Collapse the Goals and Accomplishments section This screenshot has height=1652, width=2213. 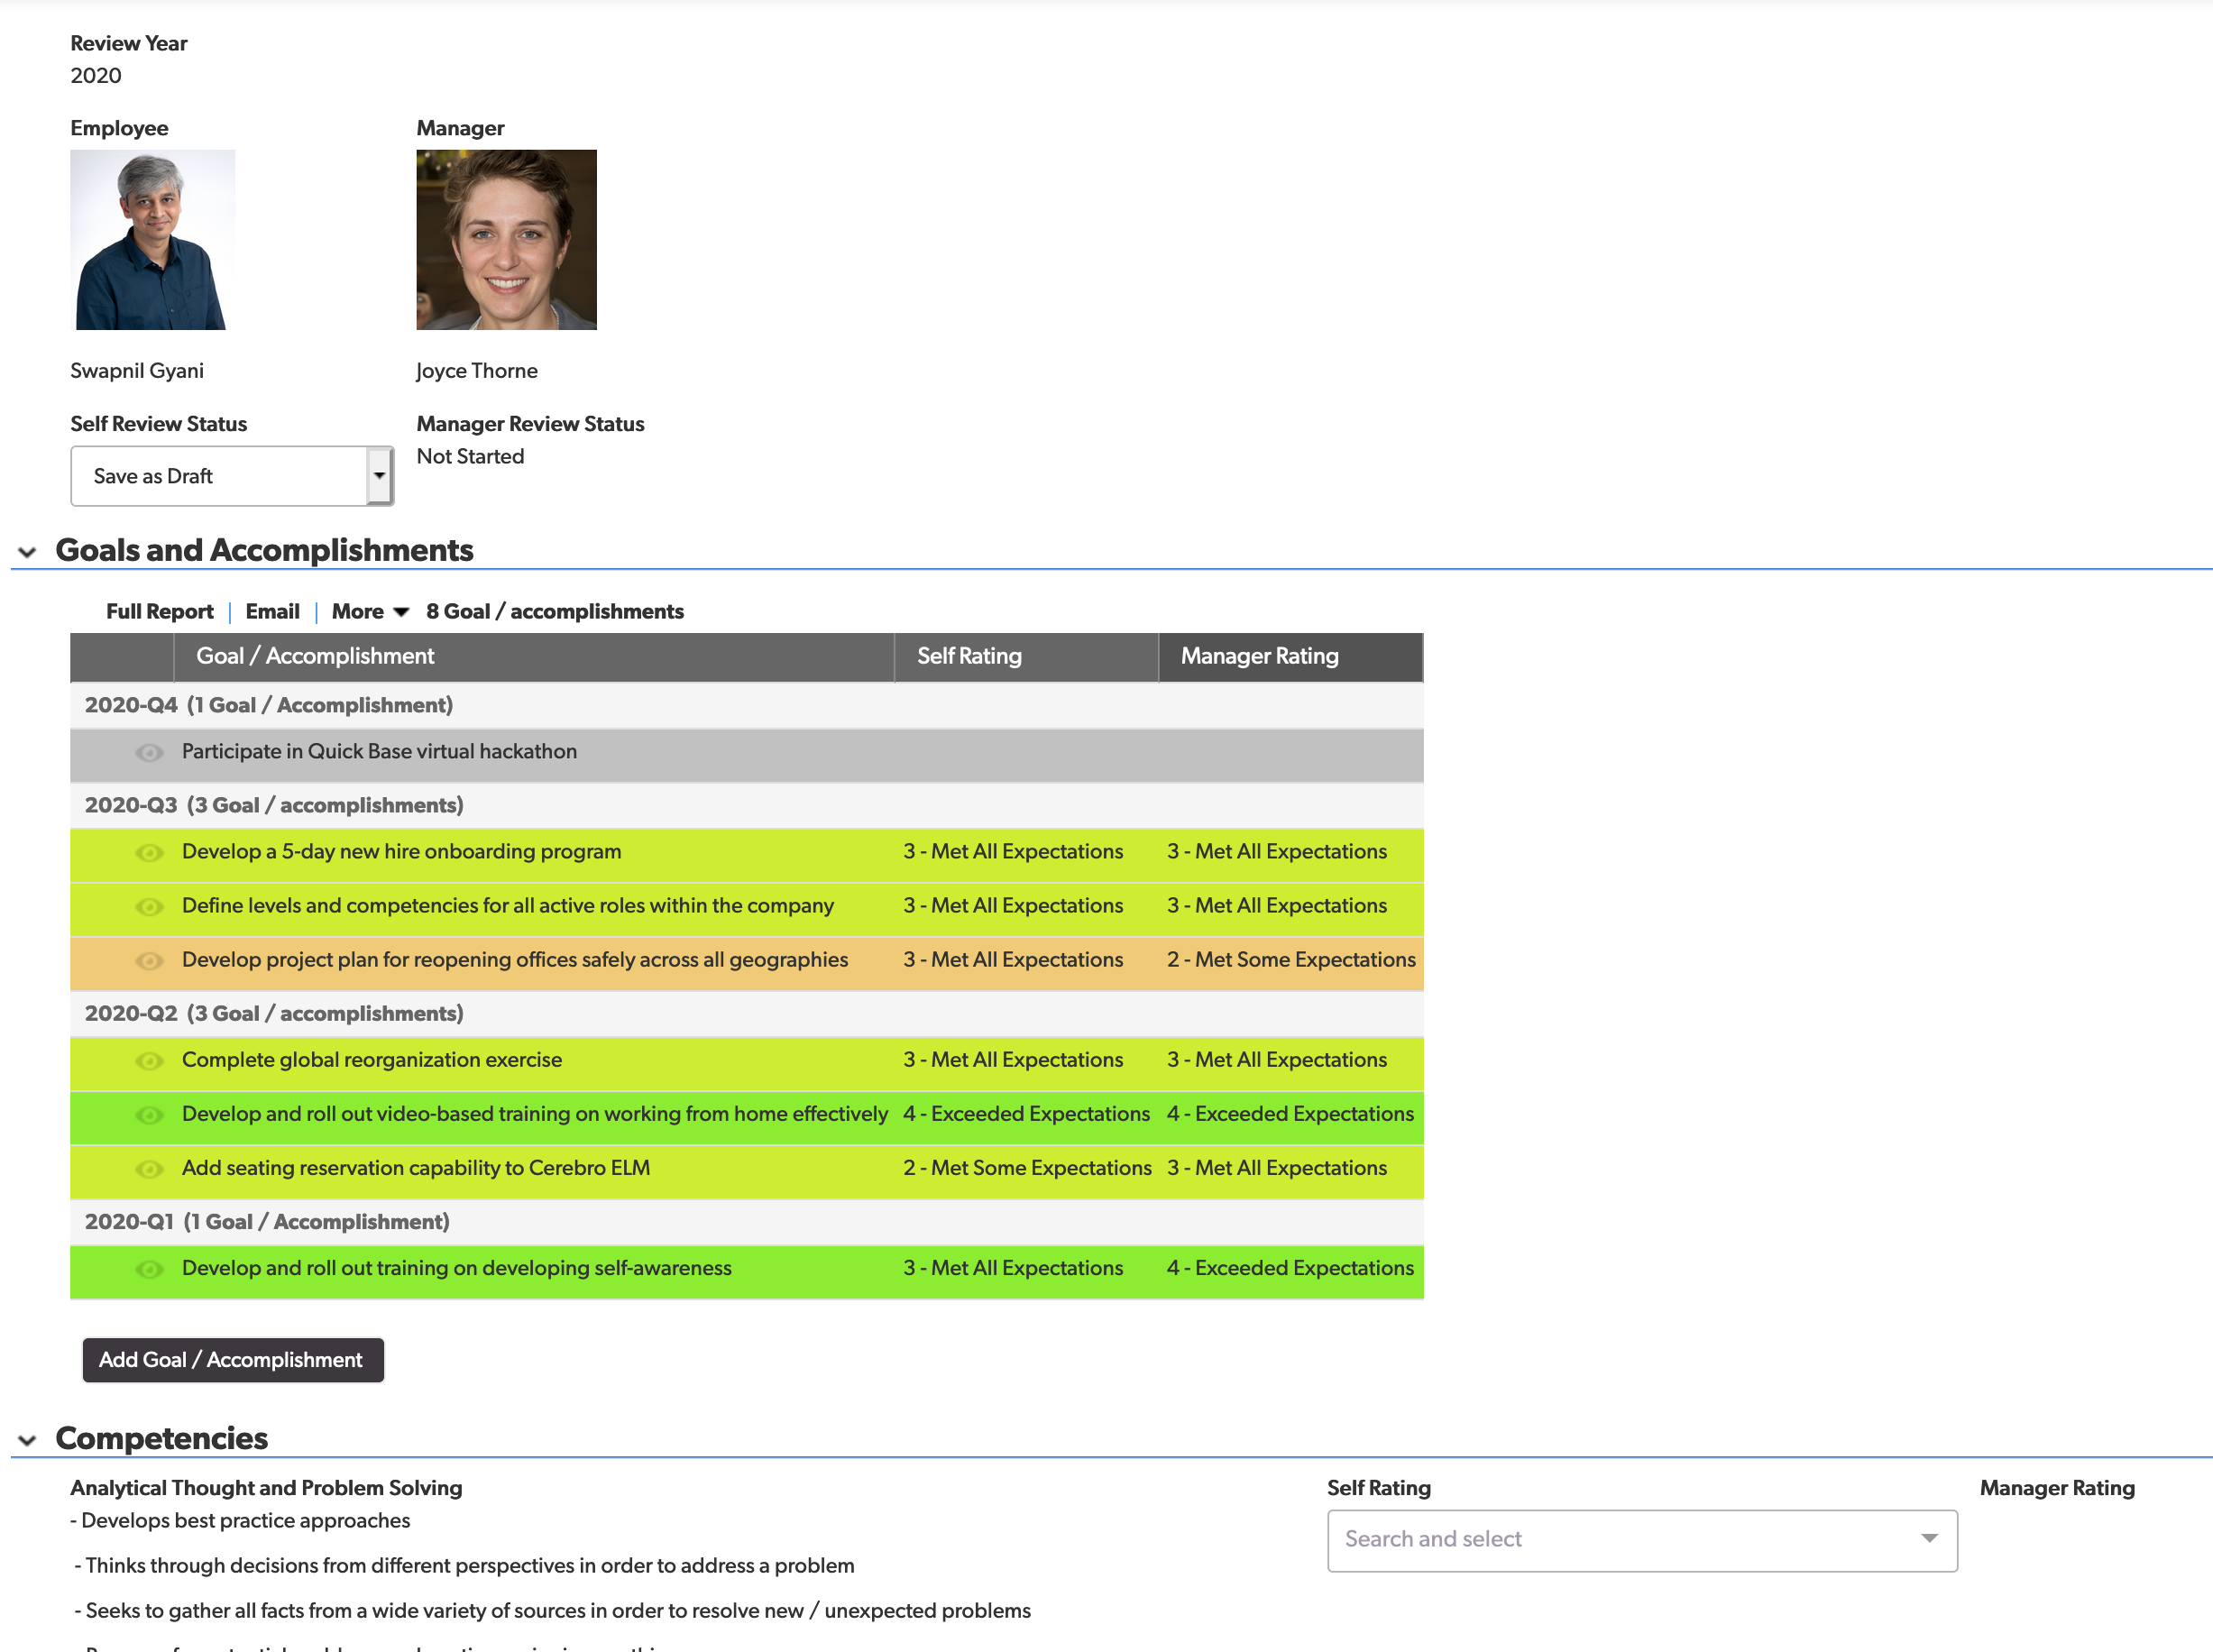pyautogui.click(x=27, y=552)
